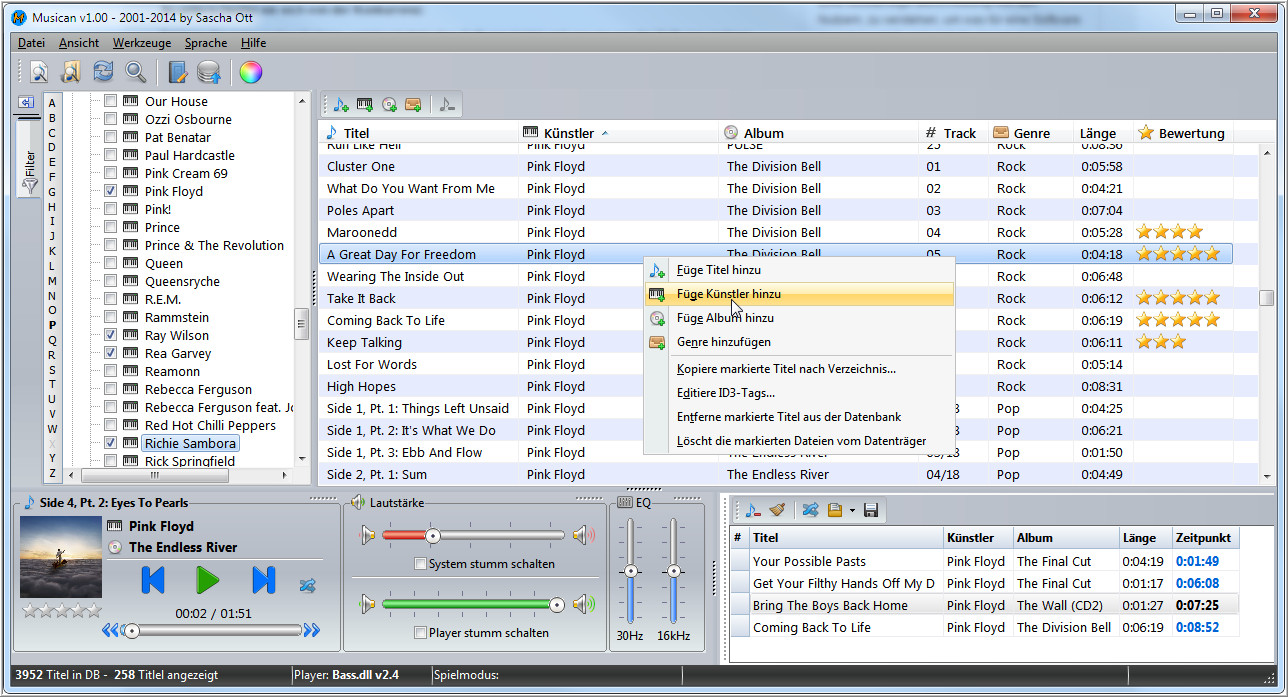Uncheck the Ray Wilson artist checkbox
Screen dimensions: 1288x697
tap(111, 335)
